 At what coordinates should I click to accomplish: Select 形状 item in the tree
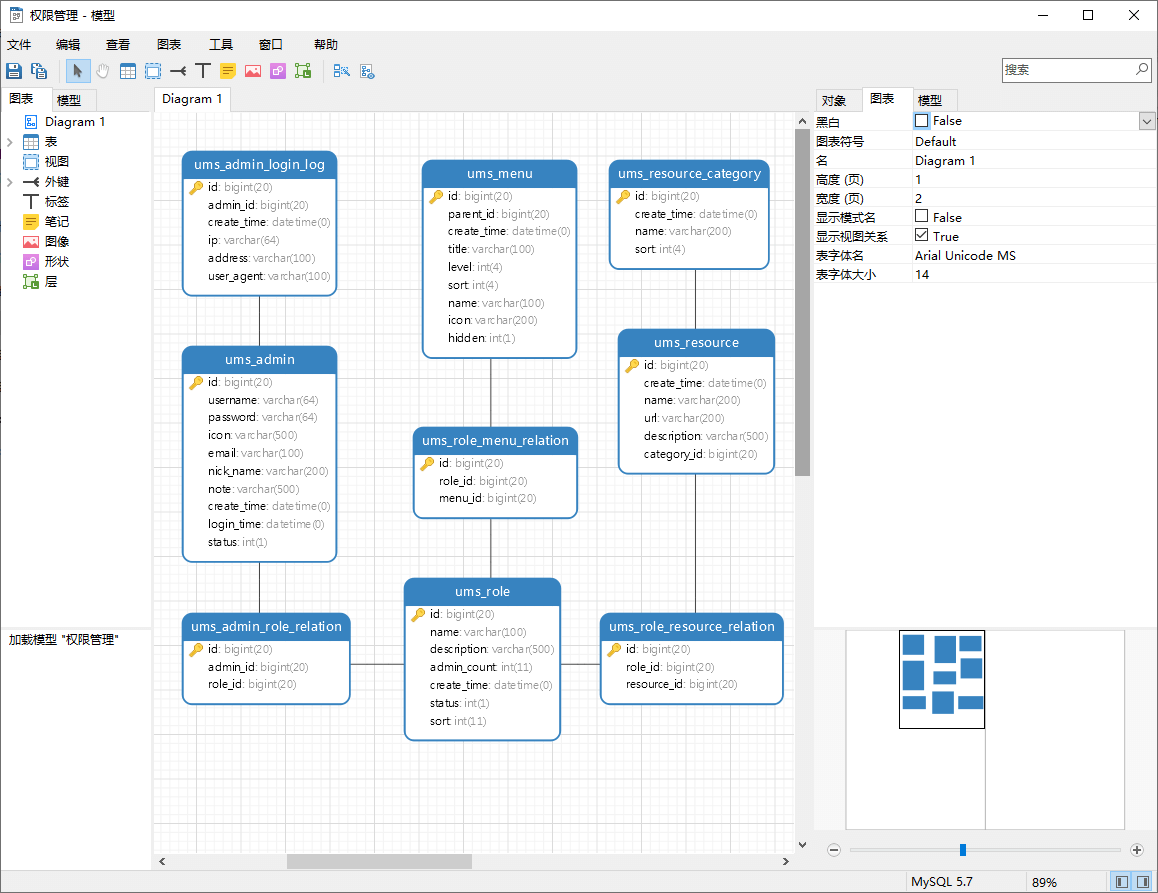point(57,261)
